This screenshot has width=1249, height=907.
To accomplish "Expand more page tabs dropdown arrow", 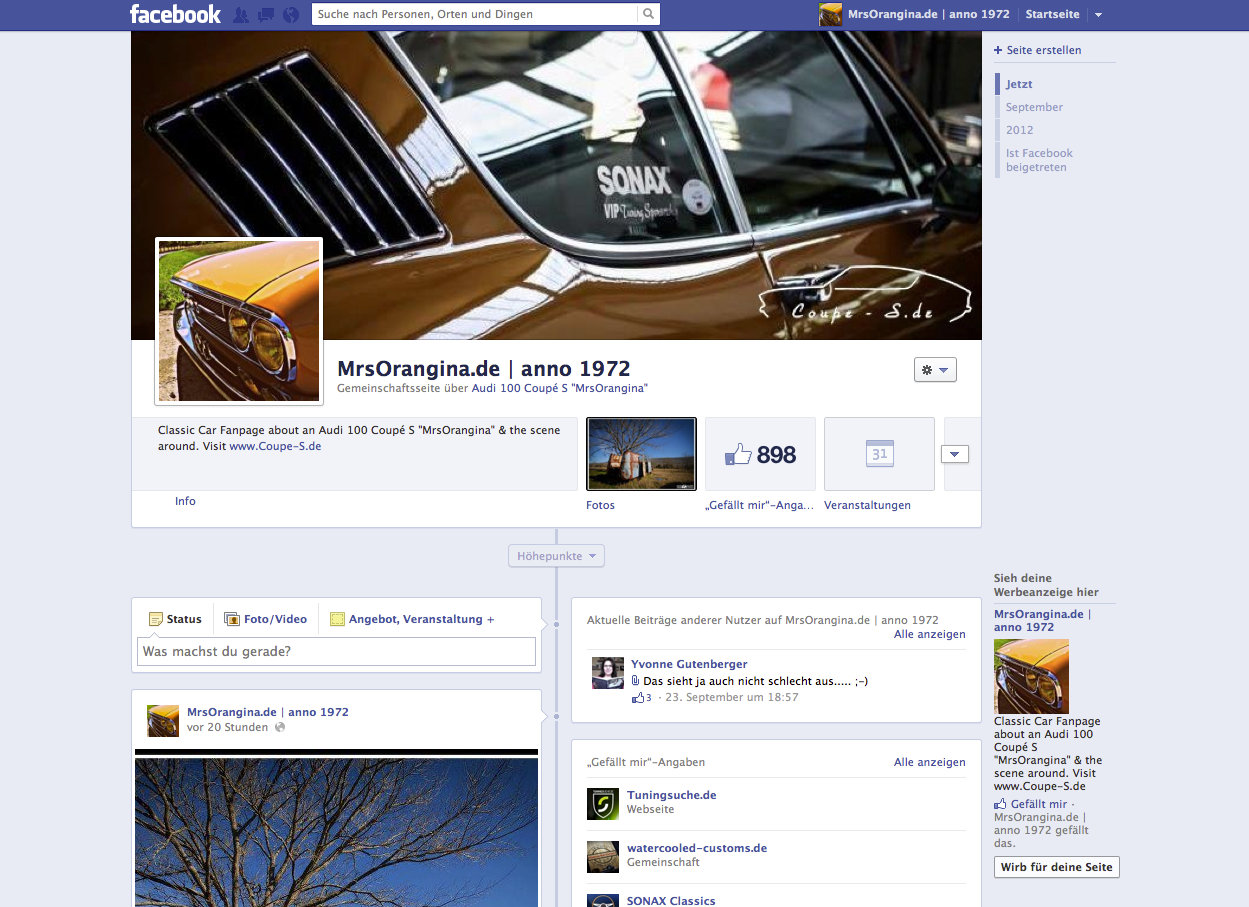I will coord(955,455).
